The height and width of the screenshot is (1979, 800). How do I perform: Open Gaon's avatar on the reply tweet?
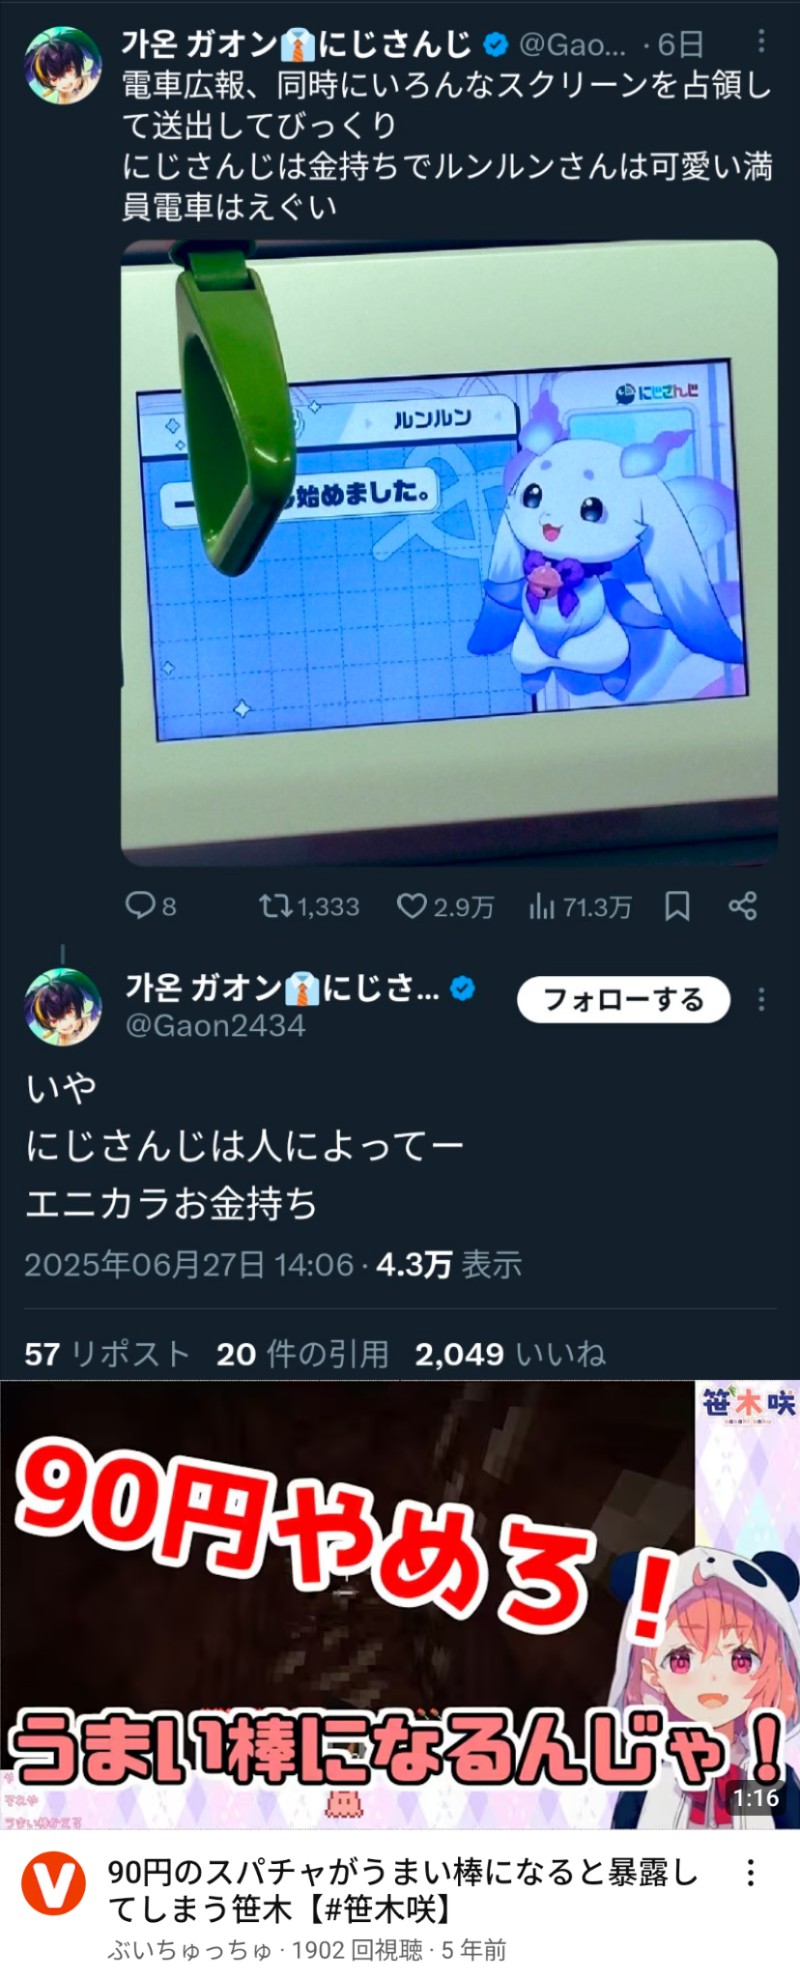click(x=62, y=1006)
